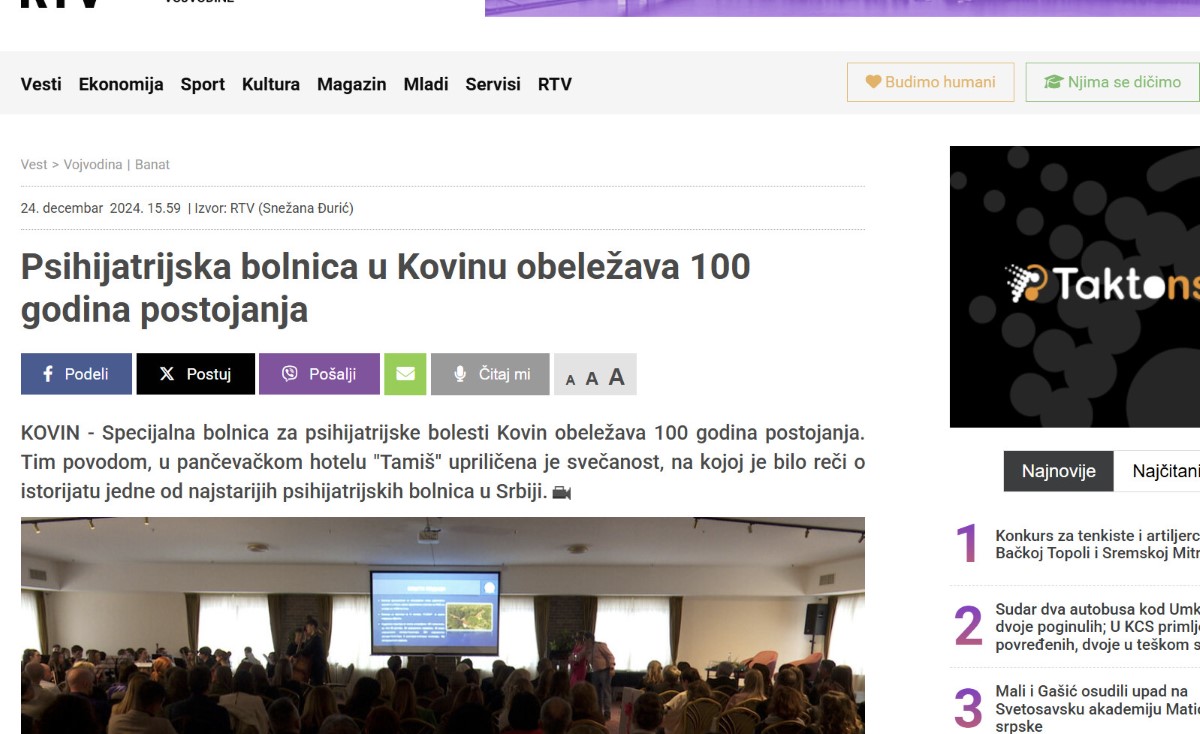Switch to the Najnovije tab

[x=1058, y=471]
